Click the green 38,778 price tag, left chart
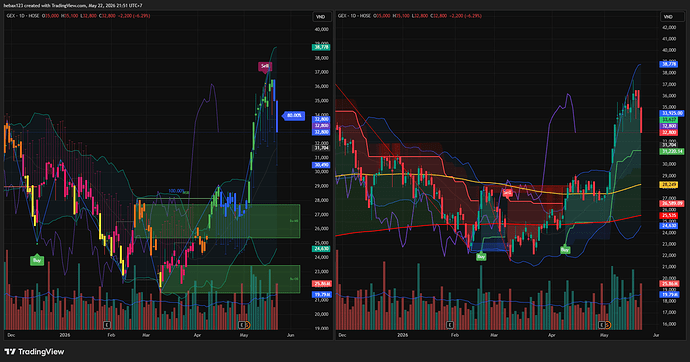The width and height of the screenshot is (690, 362). (321, 47)
